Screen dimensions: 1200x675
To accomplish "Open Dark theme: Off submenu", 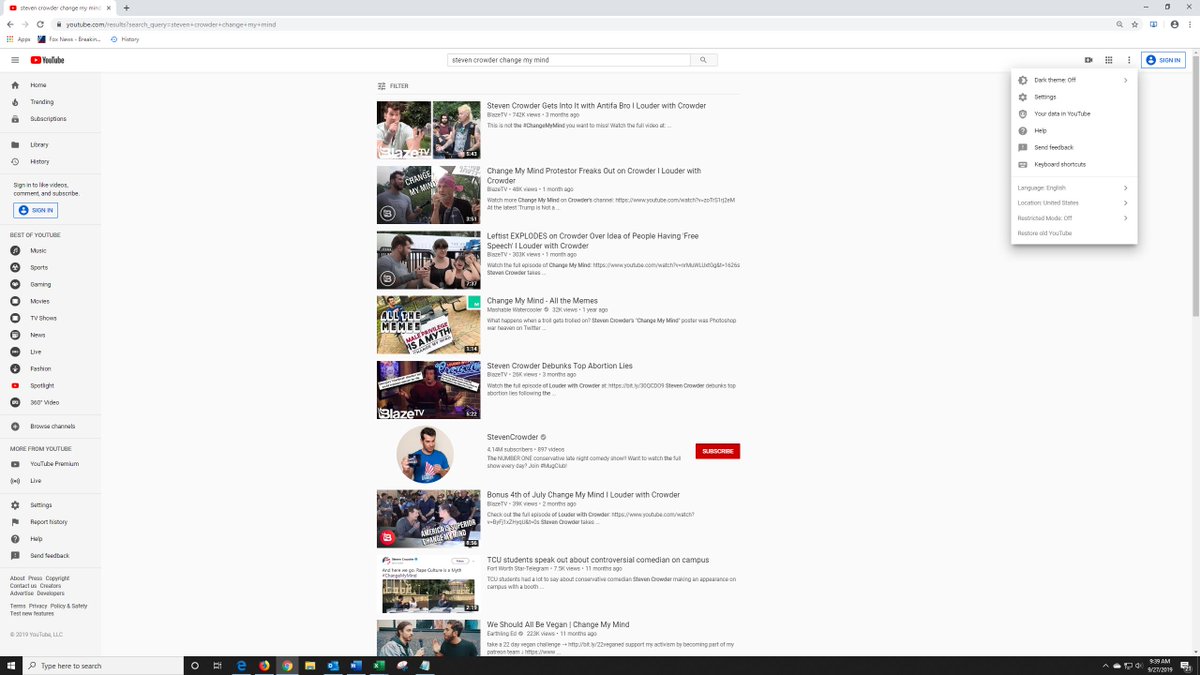I will point(1073,80).
